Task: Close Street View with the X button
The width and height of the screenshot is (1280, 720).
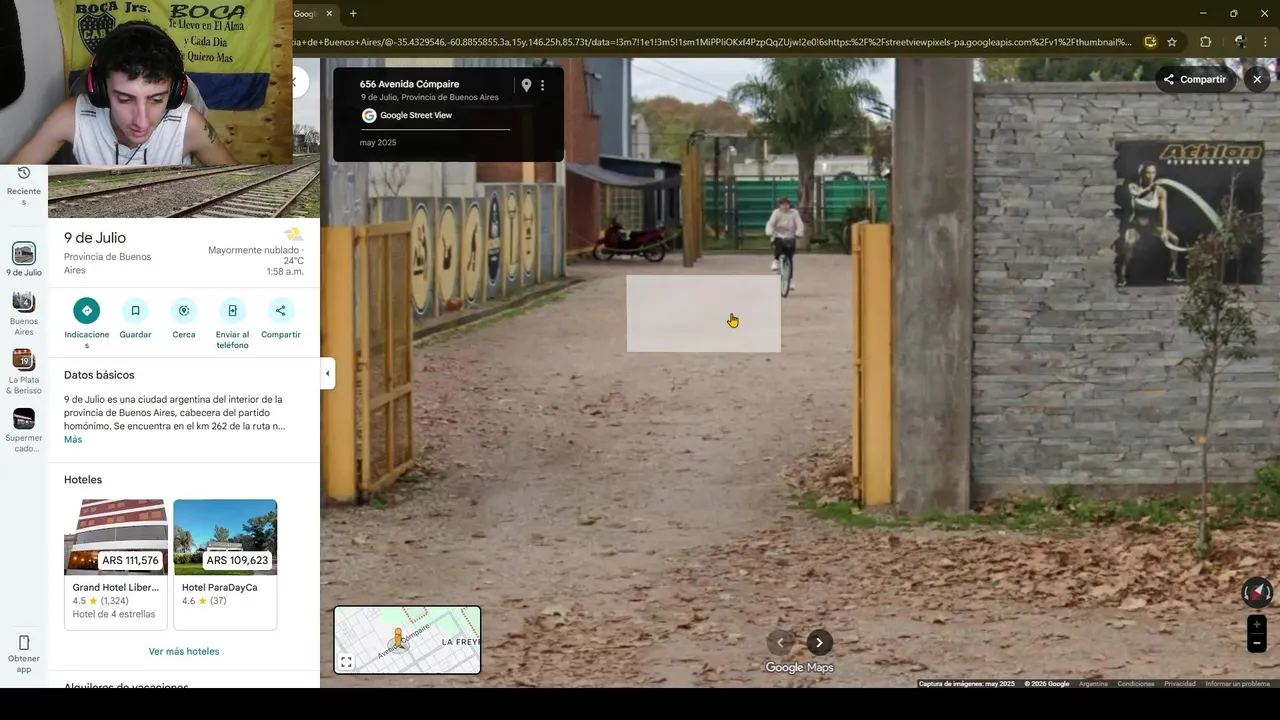Action: (1257, 79)
